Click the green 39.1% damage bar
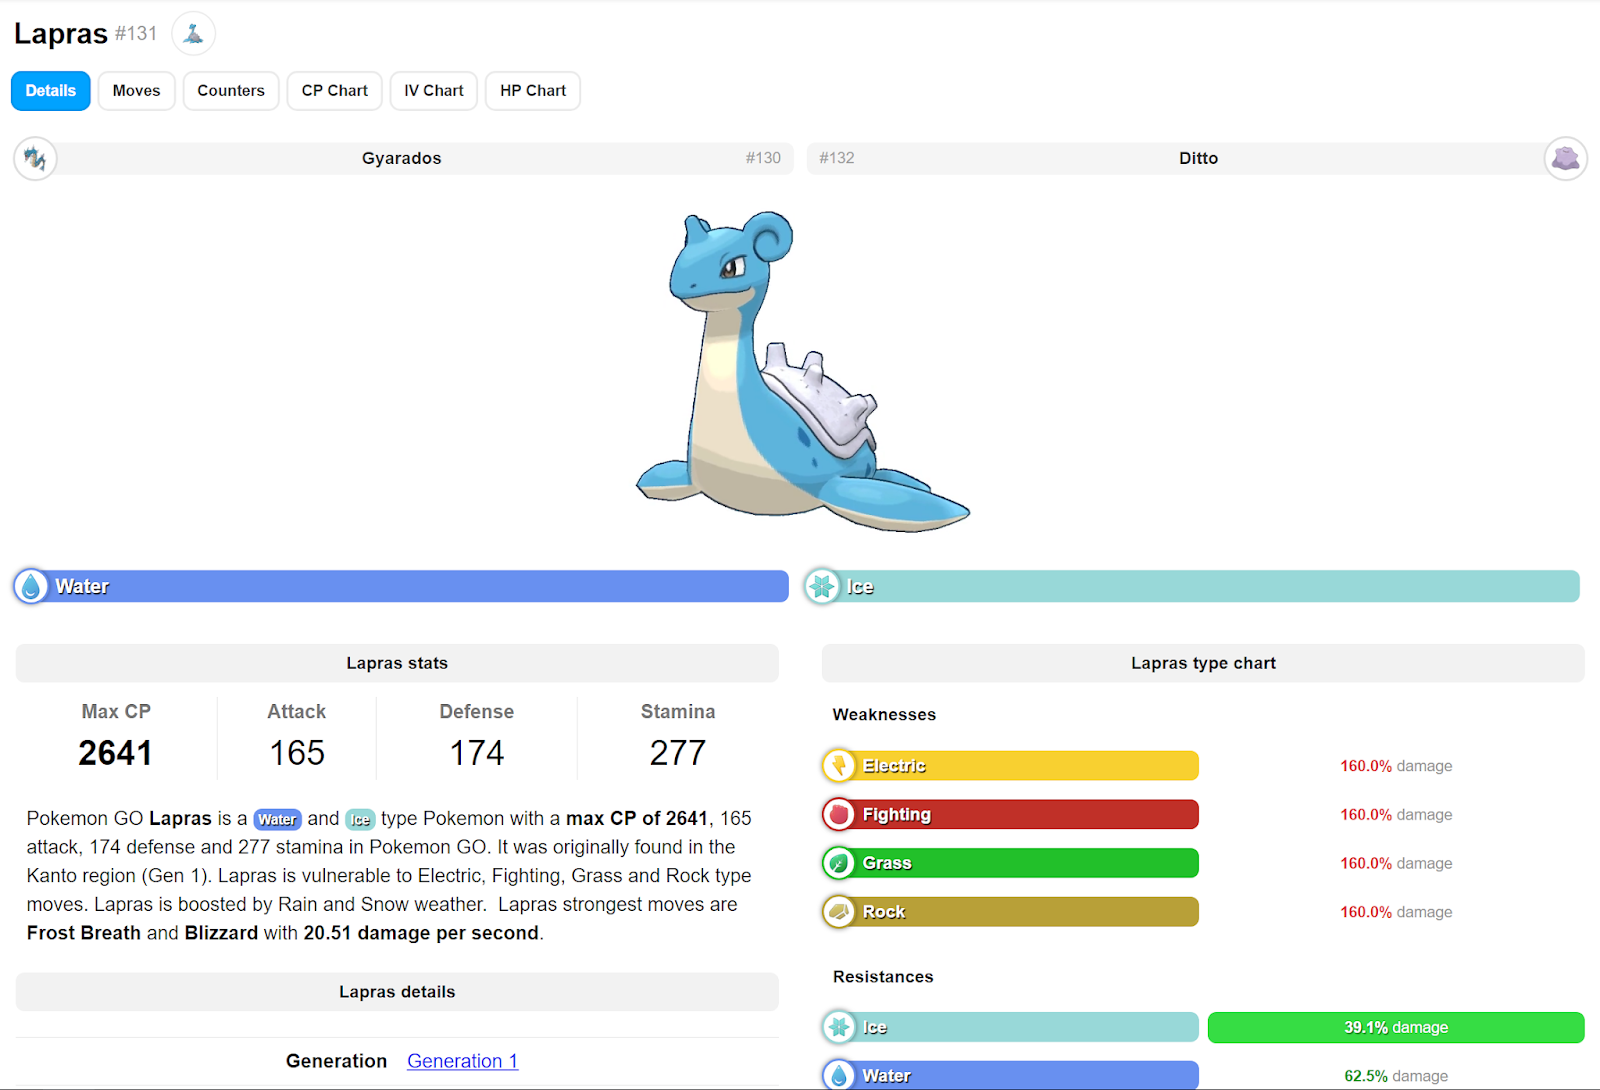 tap(1396, 1027)
